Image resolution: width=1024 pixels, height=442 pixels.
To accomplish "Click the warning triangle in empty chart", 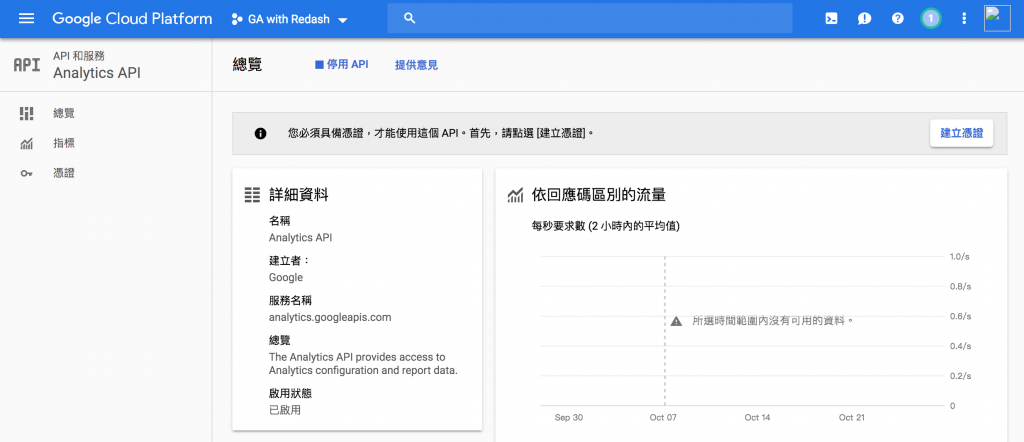I will pos(676,321).
